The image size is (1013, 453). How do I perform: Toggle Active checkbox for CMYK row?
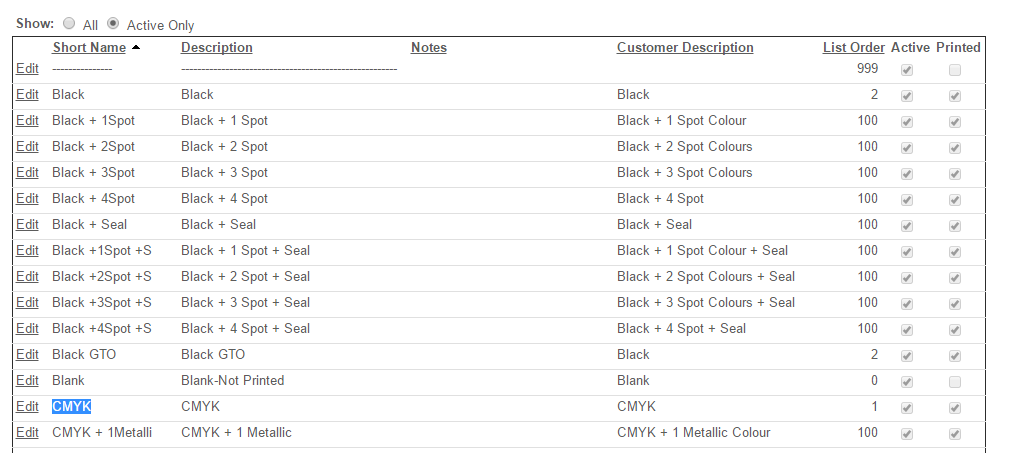(x=907, y=407)
